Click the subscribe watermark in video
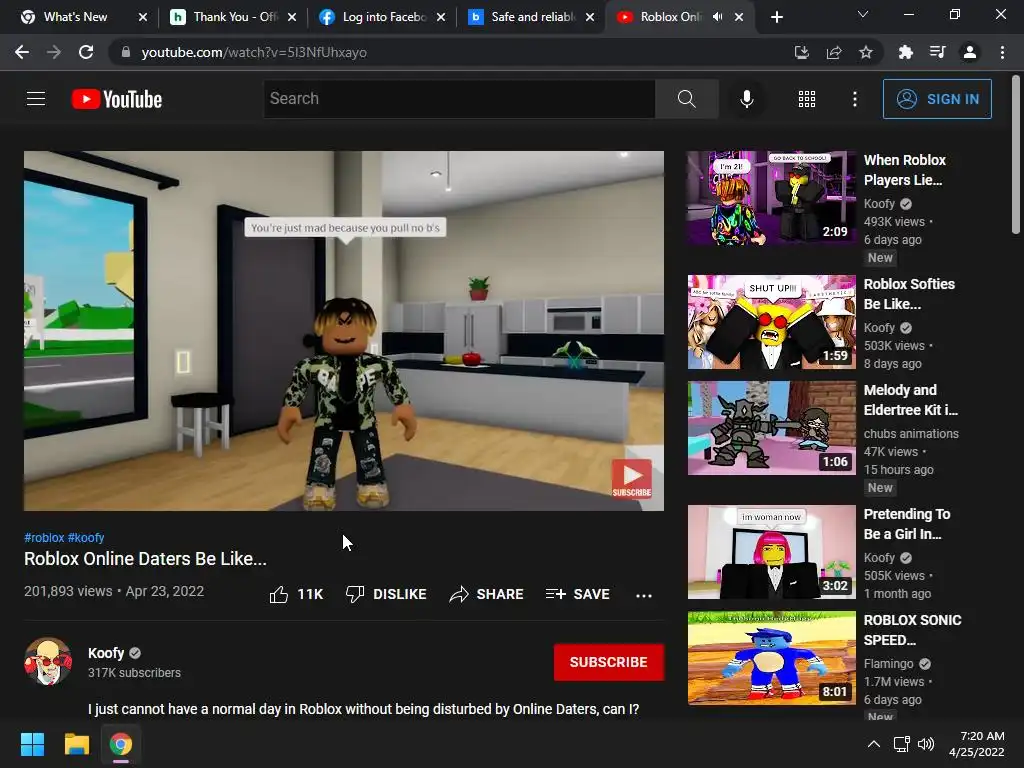1024x768 pixels. tap(632, 479)
